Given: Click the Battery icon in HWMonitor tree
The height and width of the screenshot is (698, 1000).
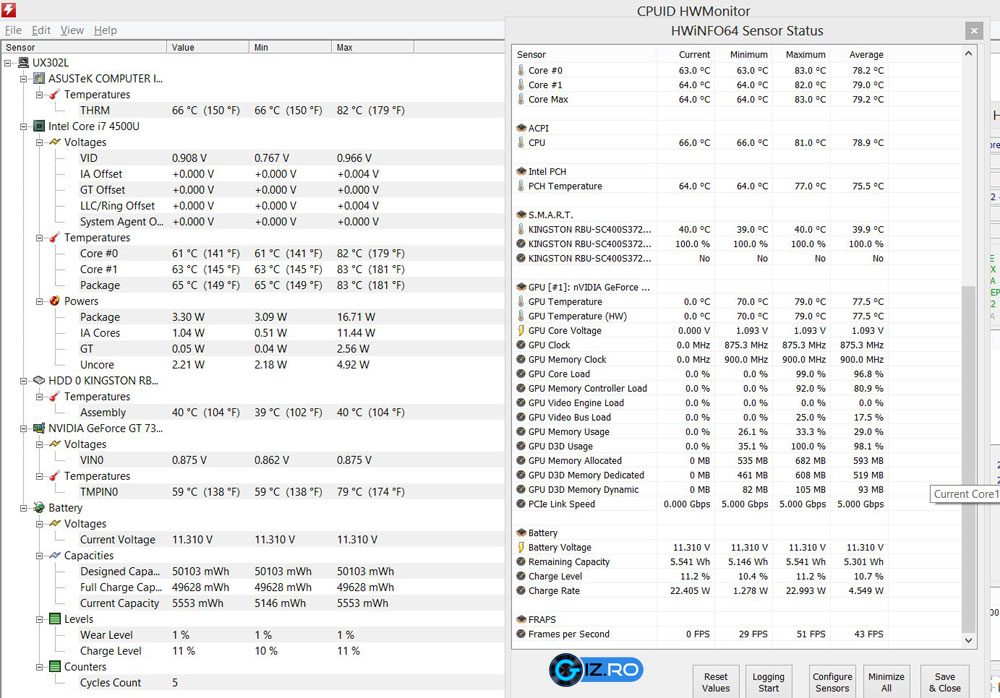Looking at the screenshot, I should pyautogui.click(x=39, y=508).
